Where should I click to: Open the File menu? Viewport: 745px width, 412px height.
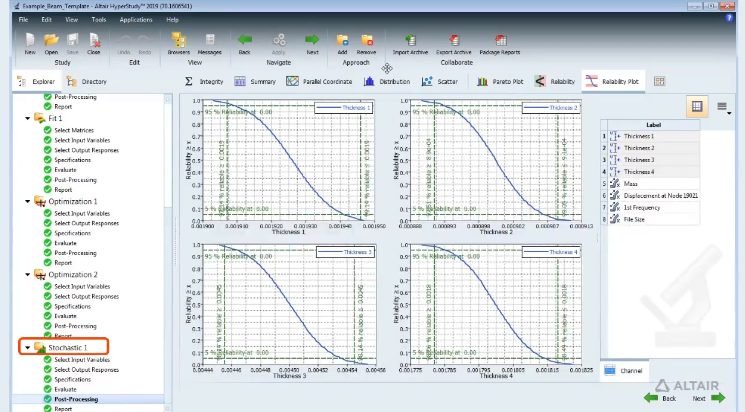click(x=23, y=19)
